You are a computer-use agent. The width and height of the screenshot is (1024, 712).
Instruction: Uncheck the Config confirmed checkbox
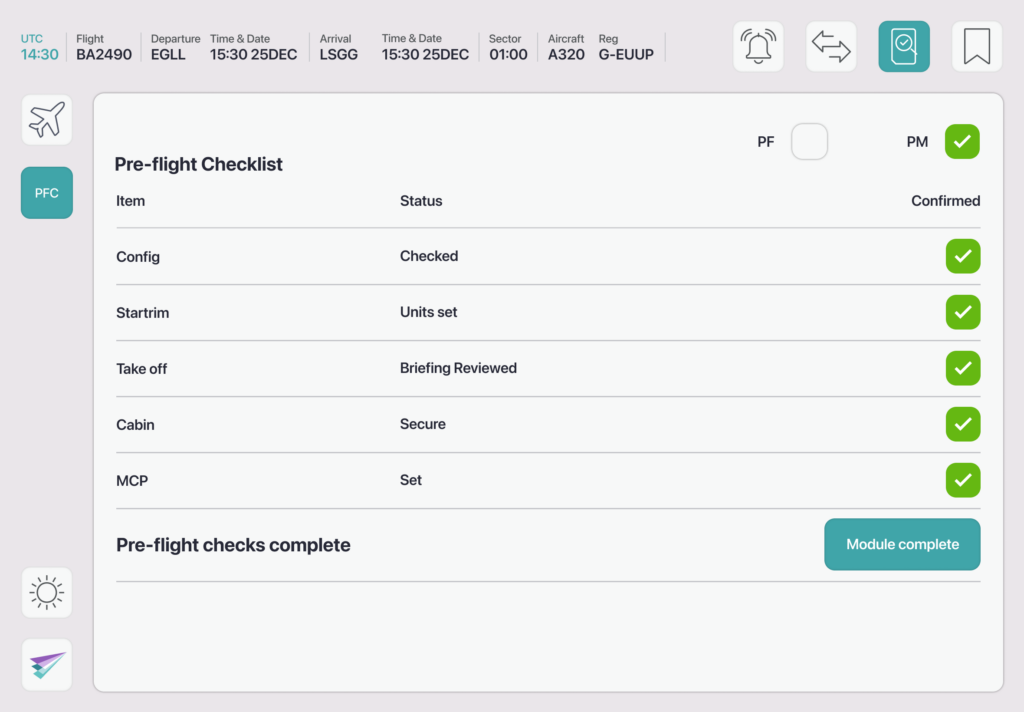[x=963, y=256]
